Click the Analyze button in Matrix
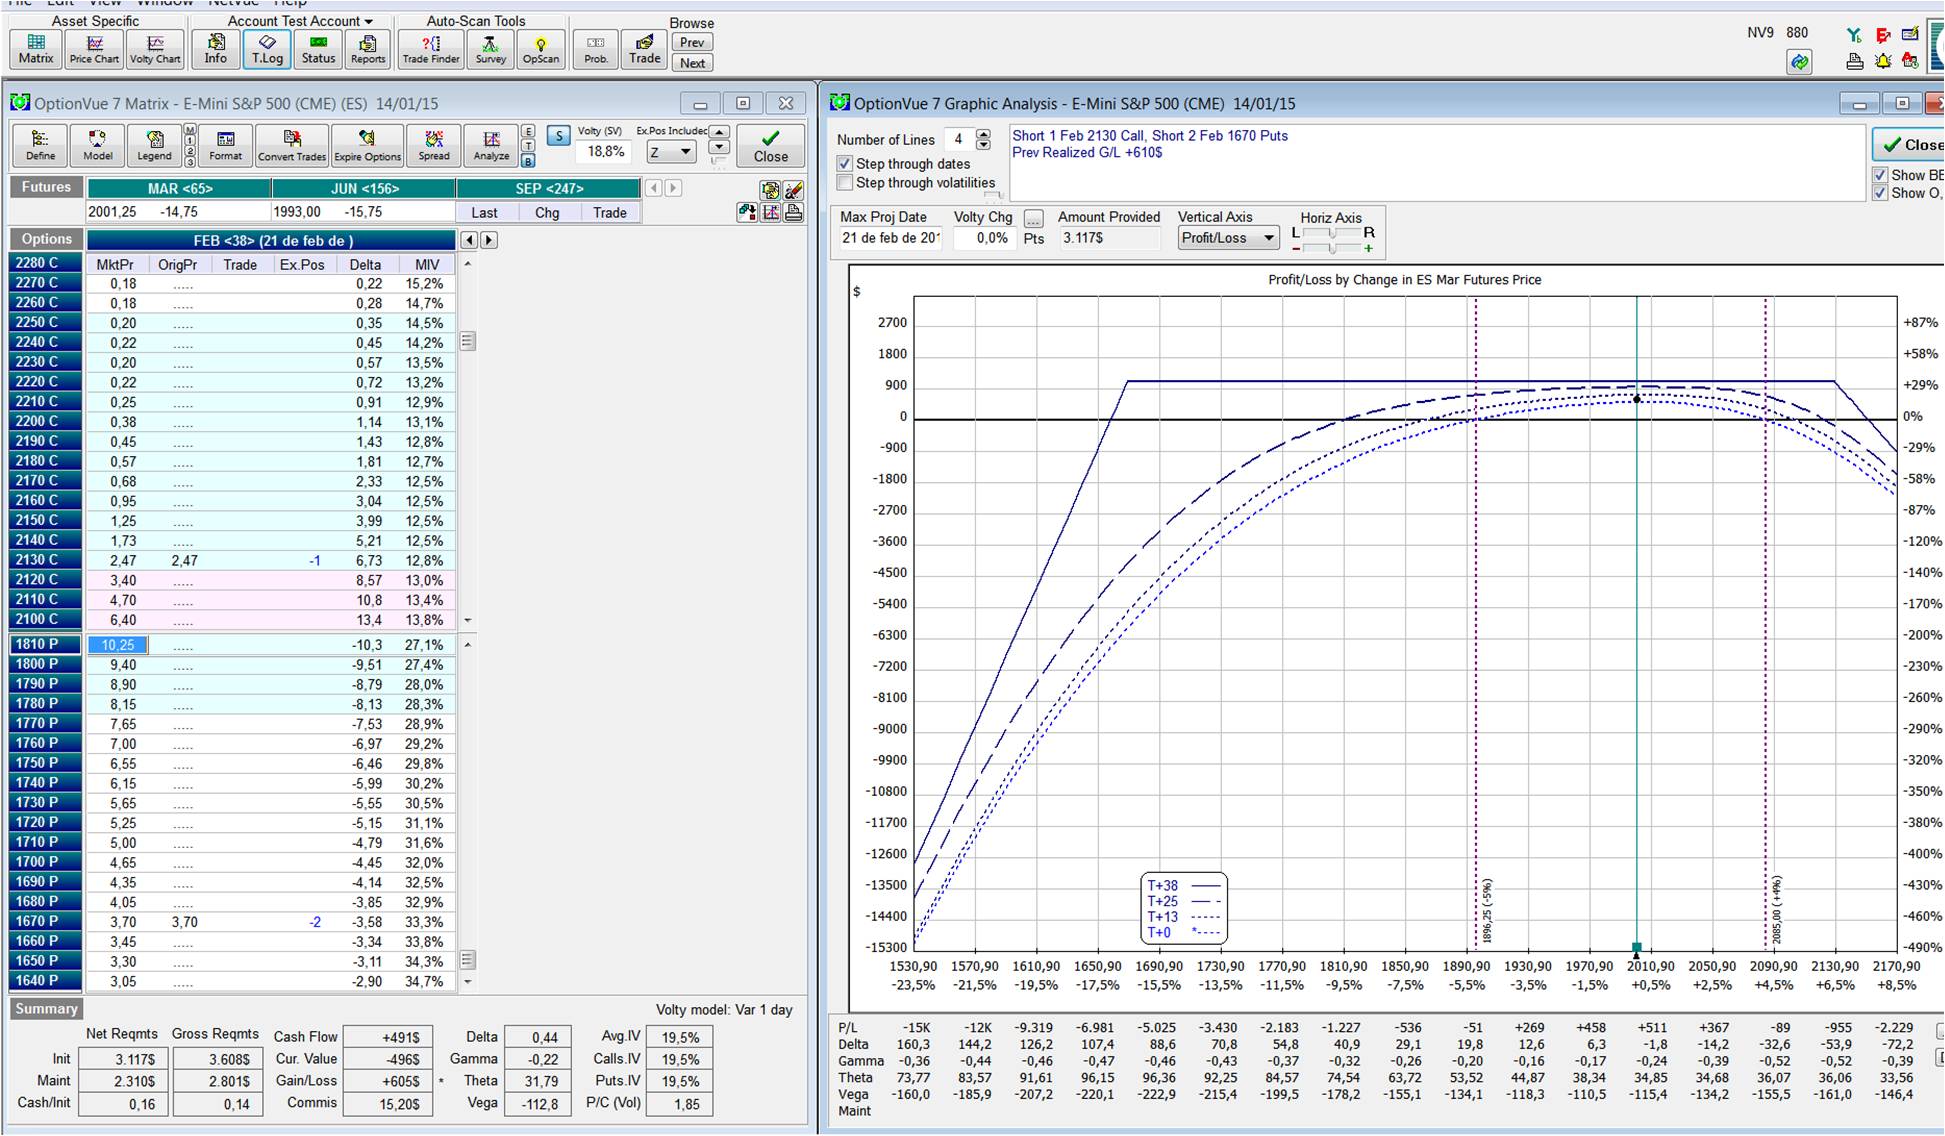 point(491,145)
